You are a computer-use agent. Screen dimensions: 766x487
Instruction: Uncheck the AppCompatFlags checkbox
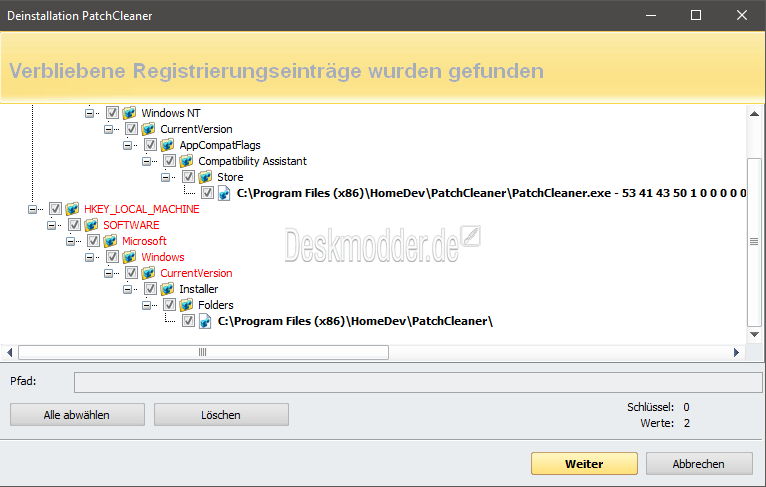pos(150,145)
